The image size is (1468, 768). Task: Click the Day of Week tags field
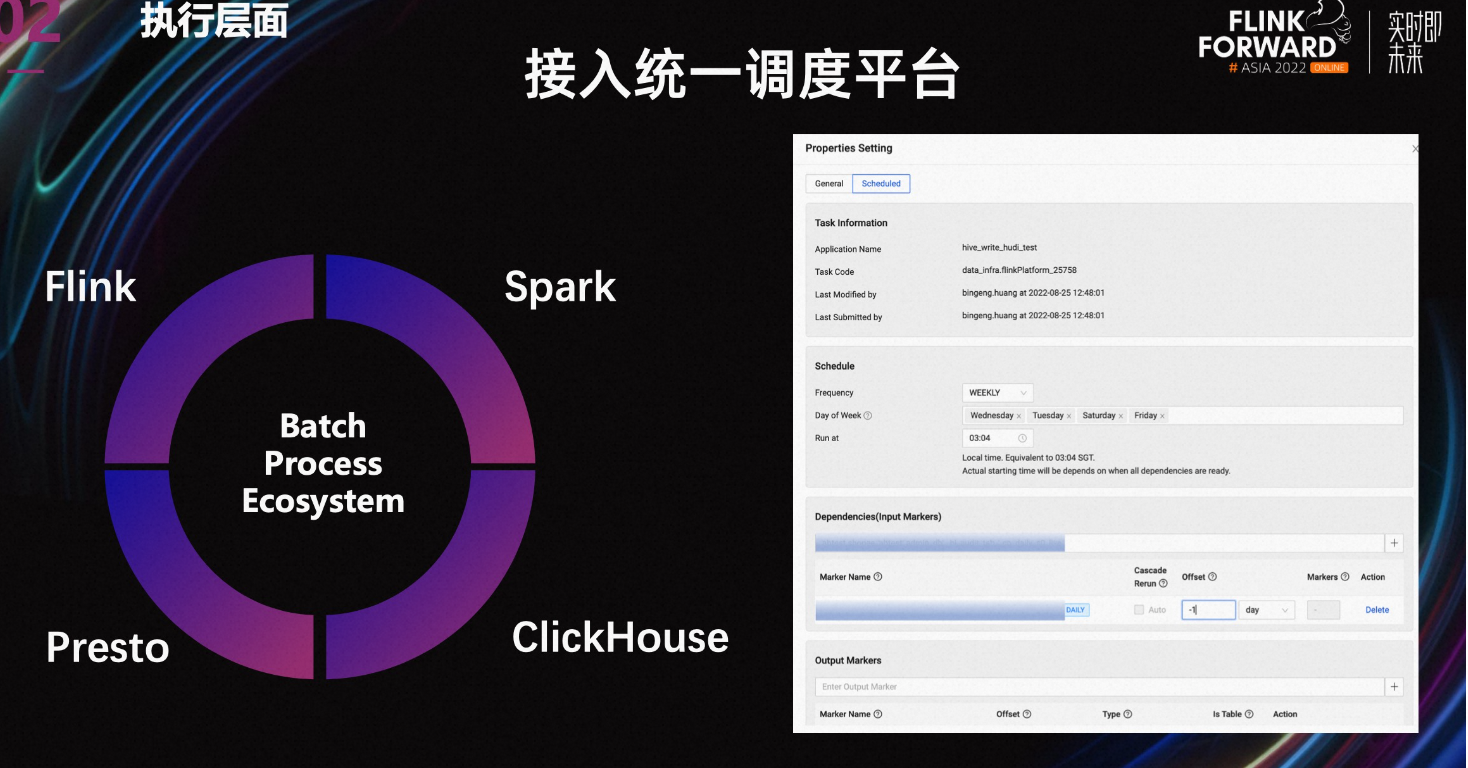(1183, 416)
